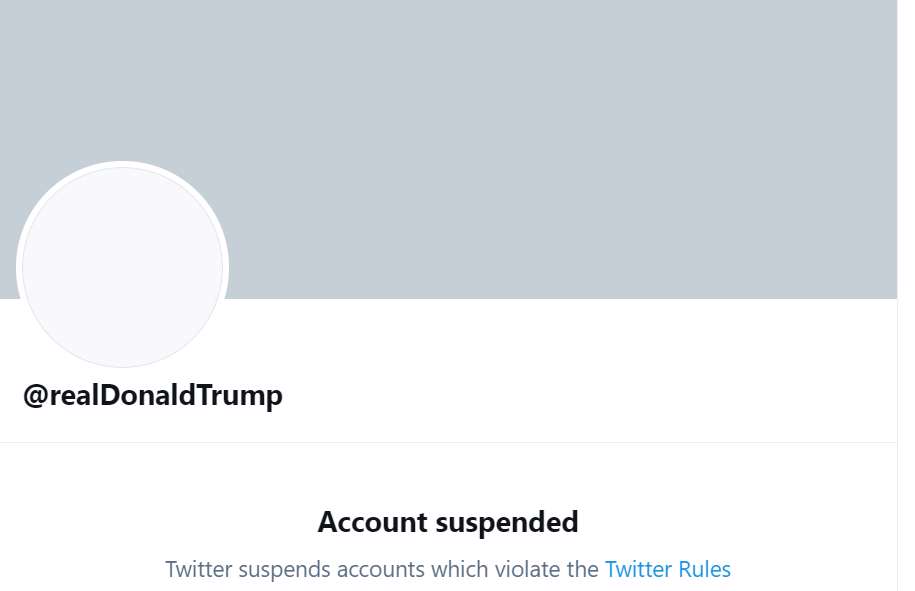Click the white border ring around the avatar
Image resolution: width=915 pixels, height=591 pixels.
click(123, 164)
